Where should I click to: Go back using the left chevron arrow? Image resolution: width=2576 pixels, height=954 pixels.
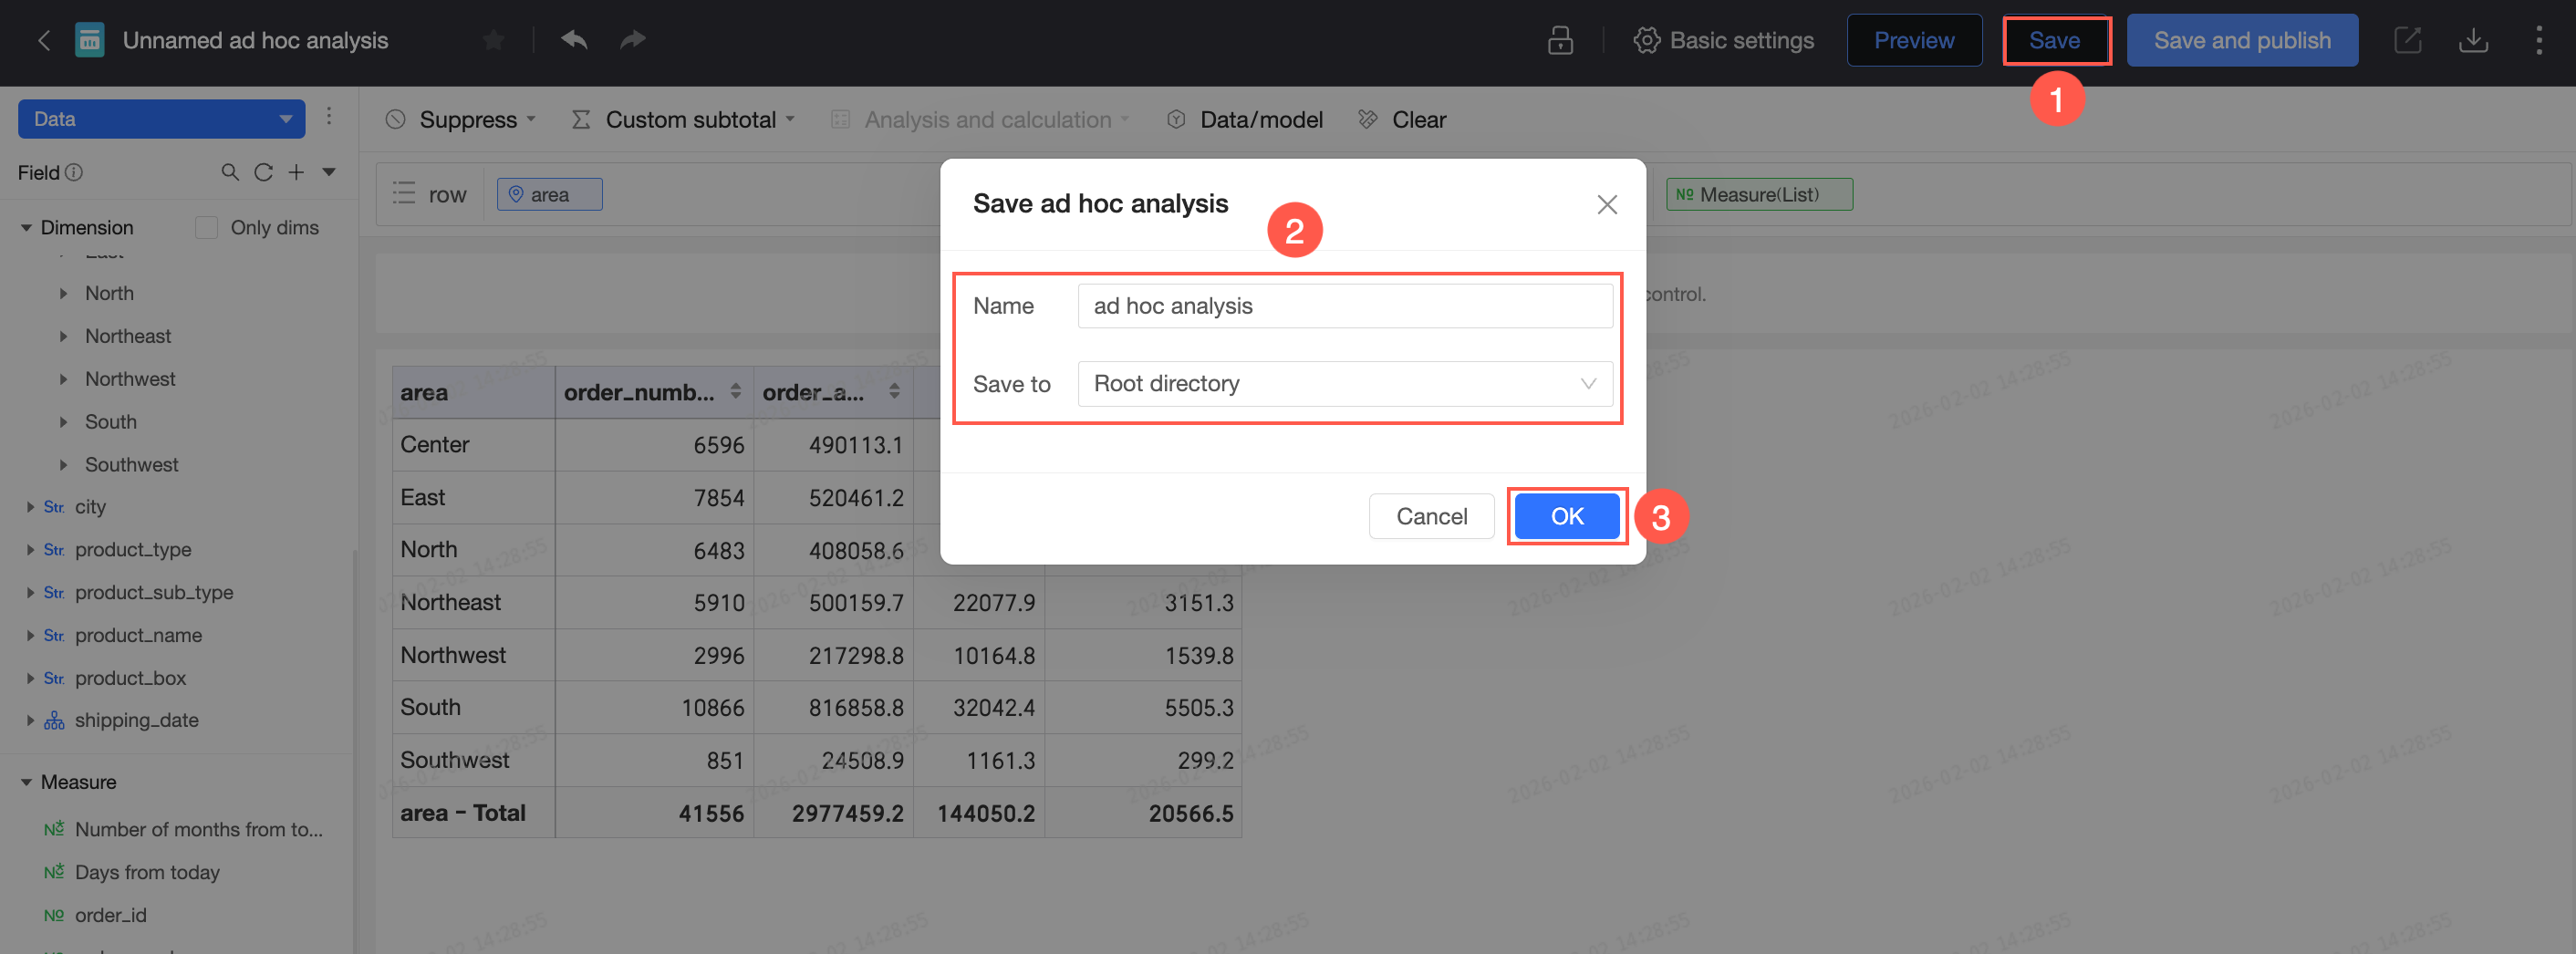coord(43,40)
